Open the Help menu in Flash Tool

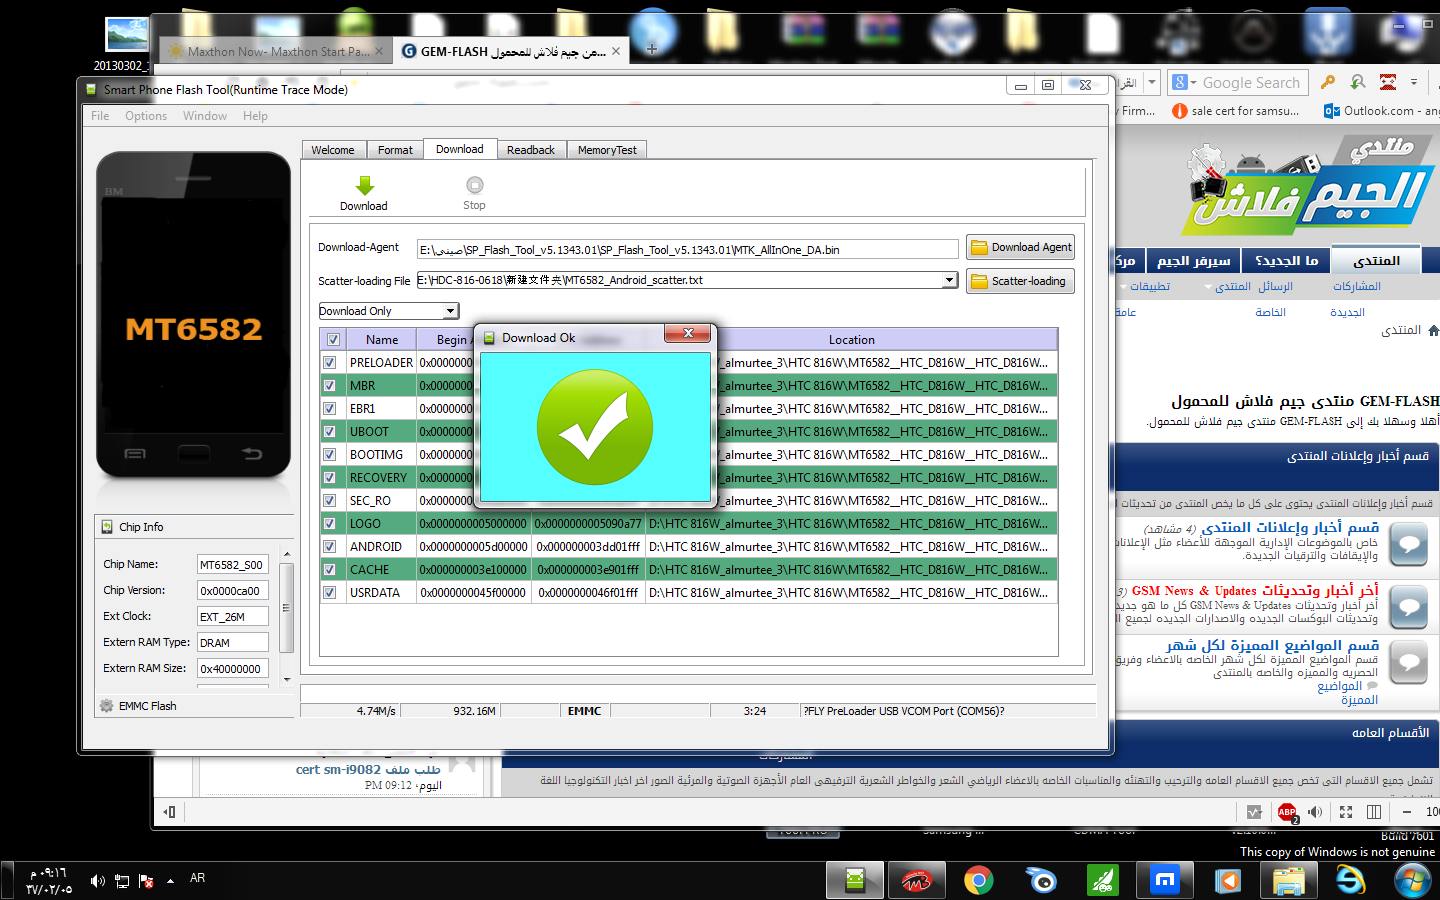coord(255,116)
